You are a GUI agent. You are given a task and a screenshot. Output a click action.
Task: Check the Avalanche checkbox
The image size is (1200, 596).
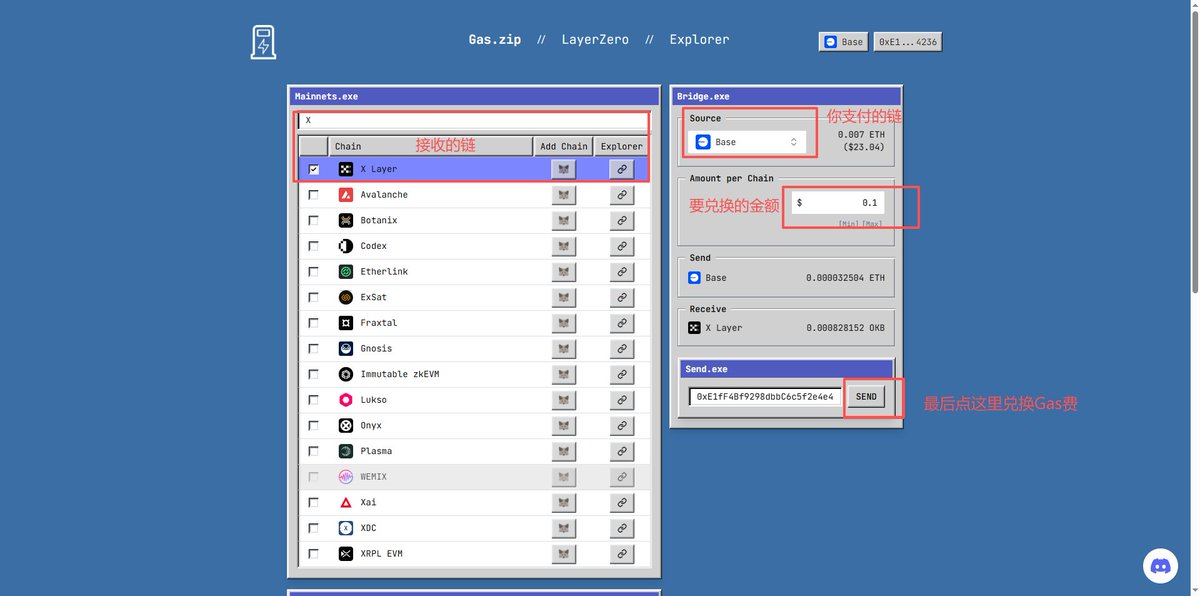pos(314,195)
